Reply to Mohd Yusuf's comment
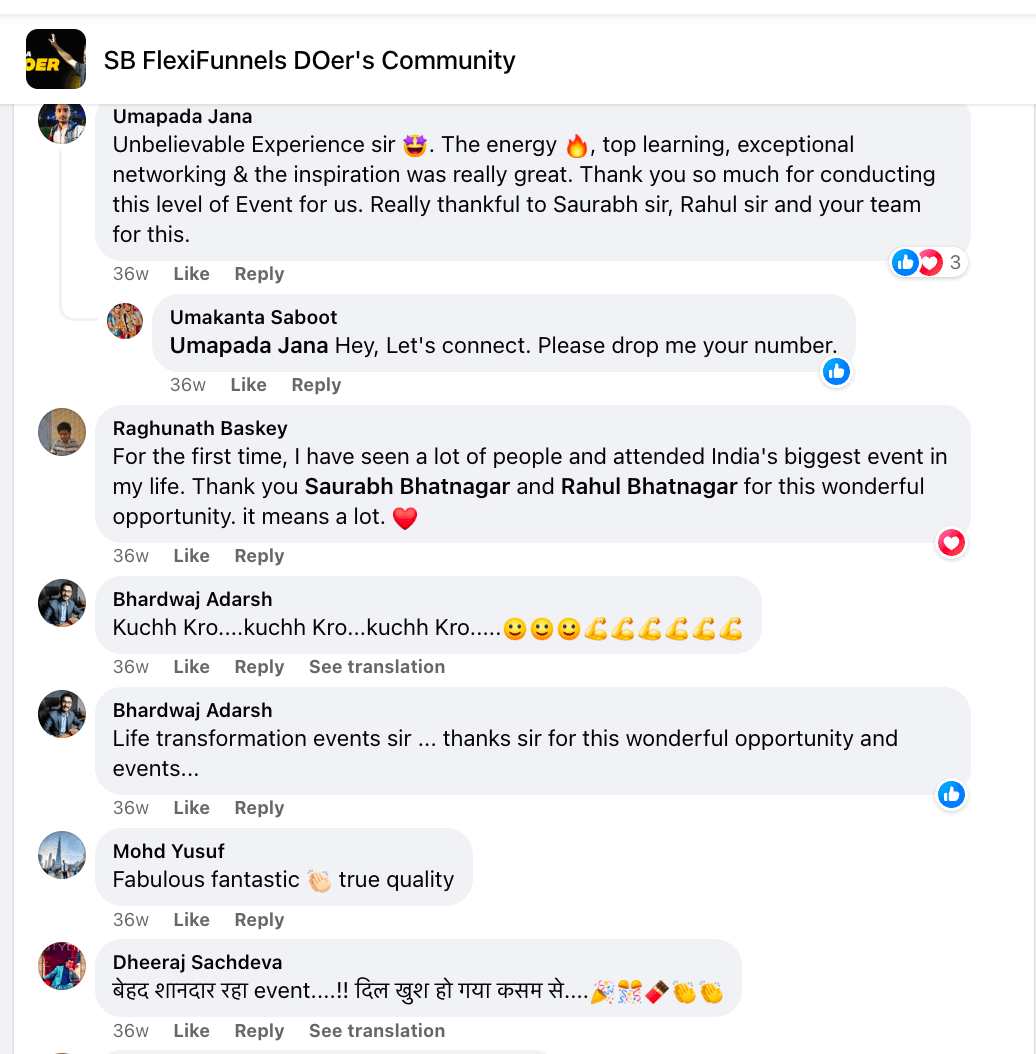This screenshot has width=1036, height=1054. pos(259,920)
